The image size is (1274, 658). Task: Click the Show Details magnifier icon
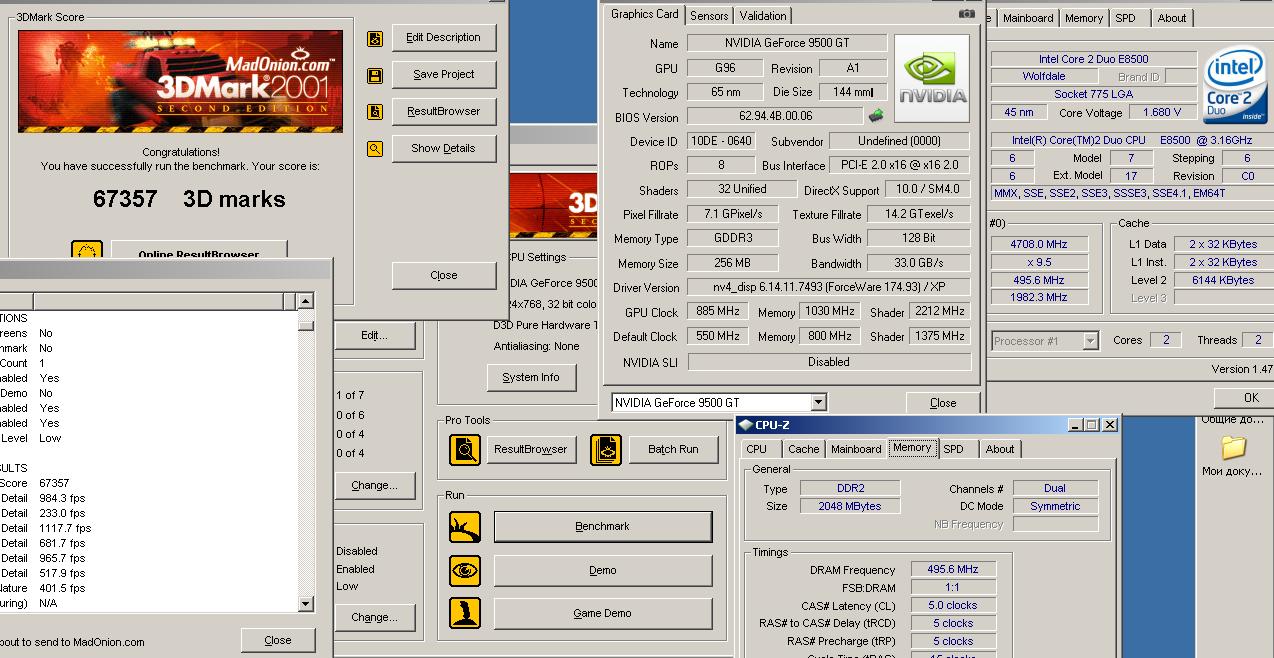pyautogui.click(x=375, y=149)
